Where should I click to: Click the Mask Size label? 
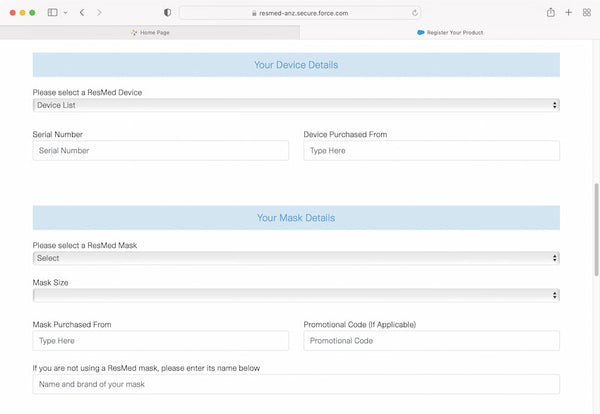point(51,283)
